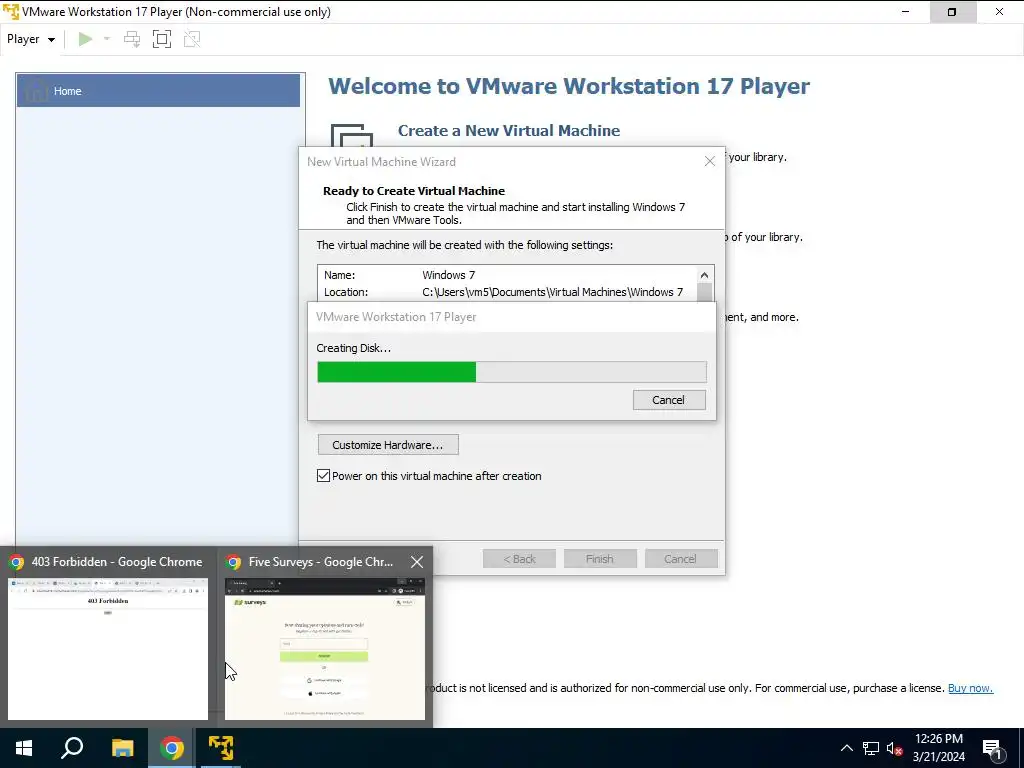Select Home in the library sidebar
1024x768 pixels.
coord(158,91)
